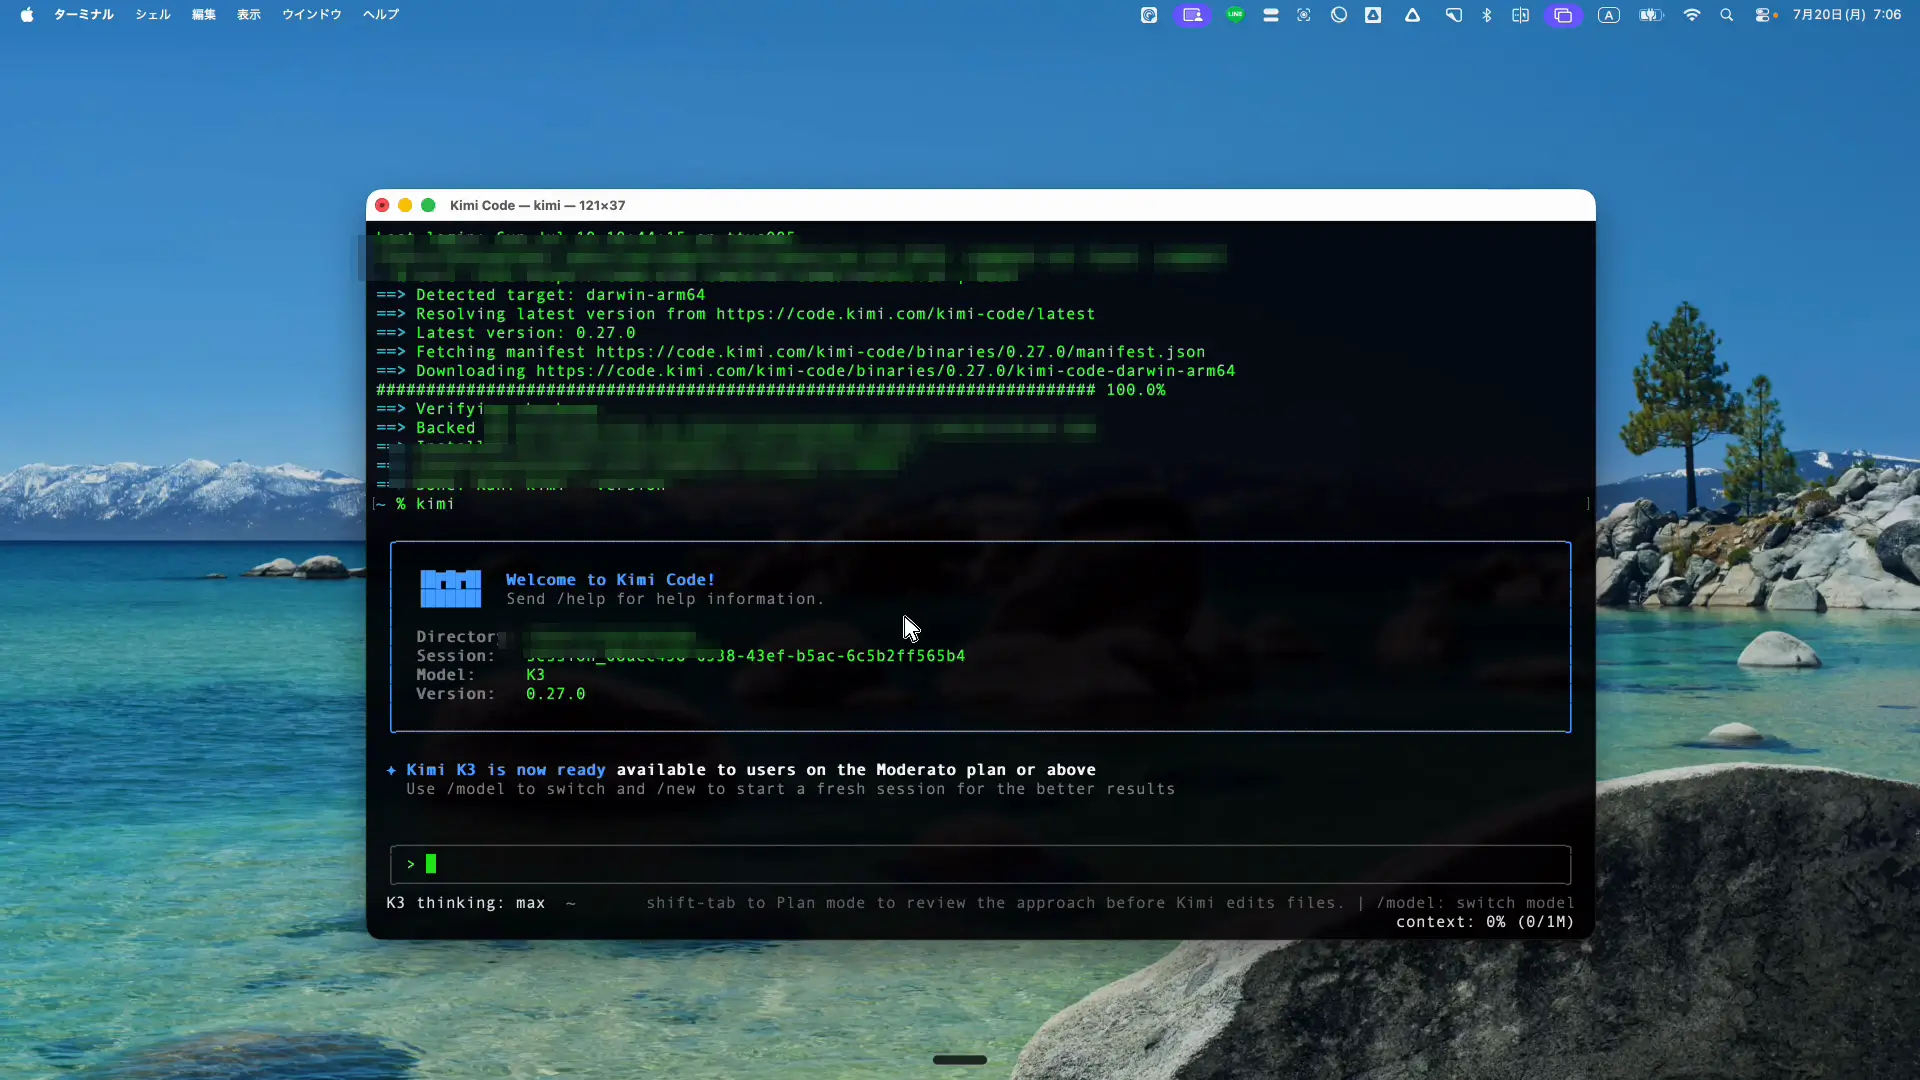Click the first spiral status icon in menu bar

click(x=1149, y=15)
